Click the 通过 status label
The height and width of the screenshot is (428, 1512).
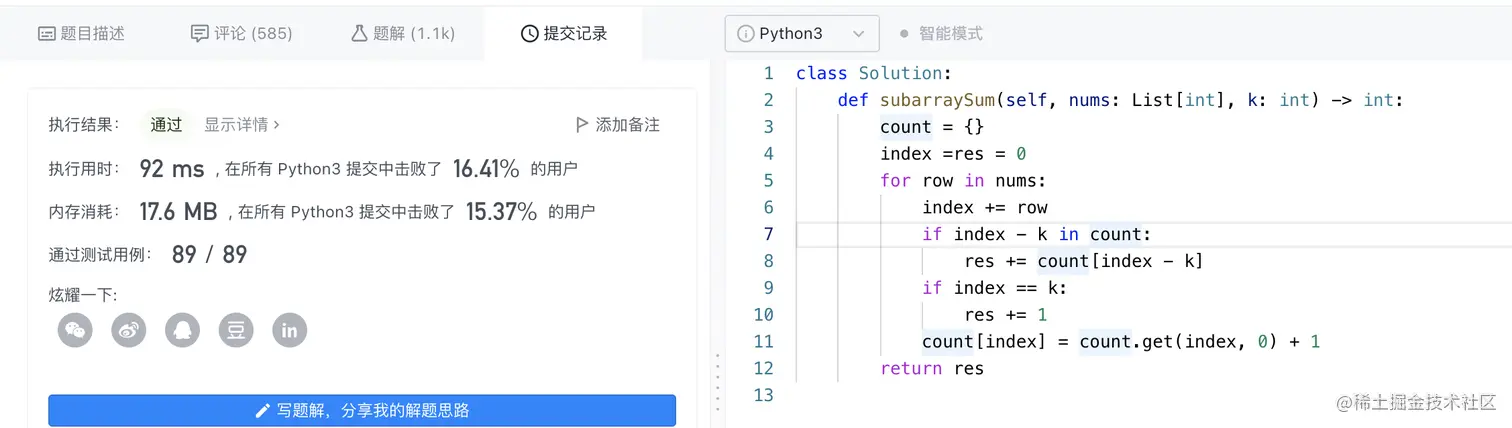[x=166, y=125]
